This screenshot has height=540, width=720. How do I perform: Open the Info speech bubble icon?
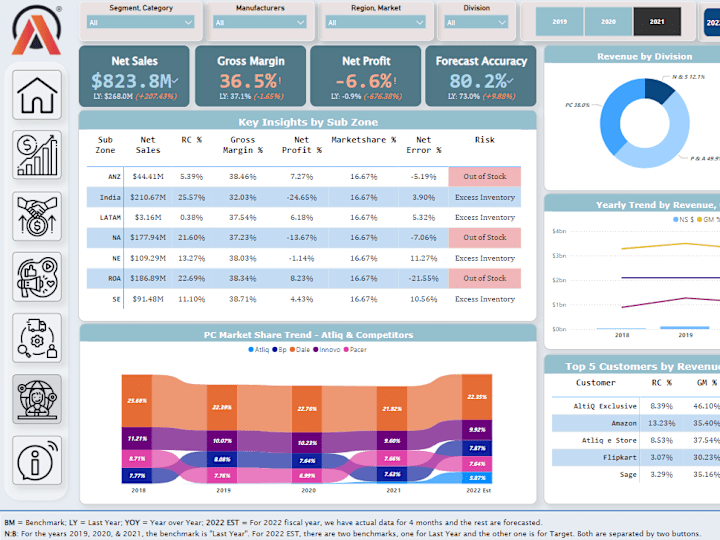37,460
